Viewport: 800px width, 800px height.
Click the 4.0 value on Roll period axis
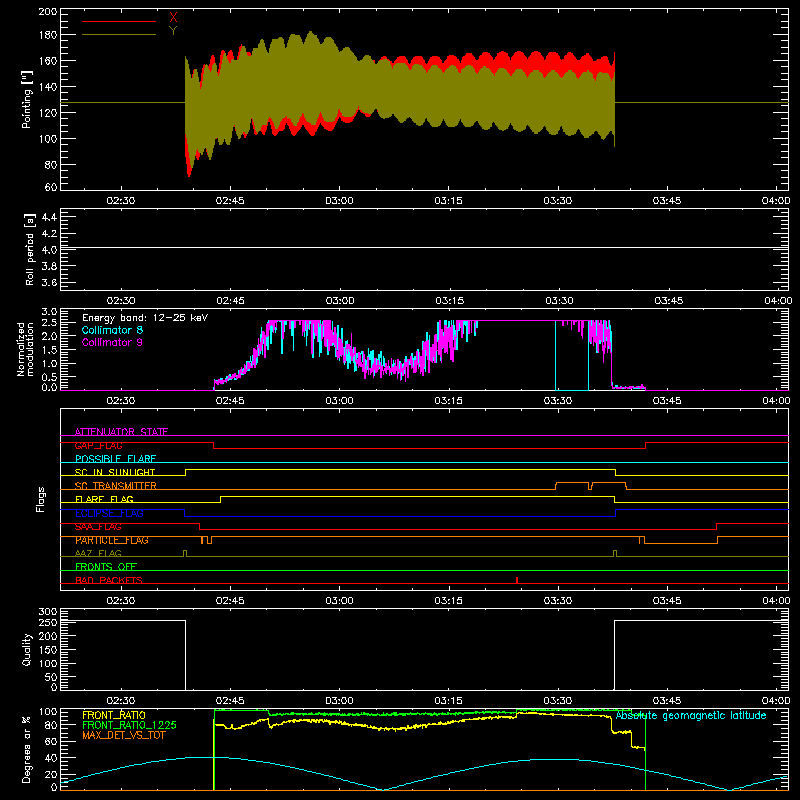click(49, 250)
